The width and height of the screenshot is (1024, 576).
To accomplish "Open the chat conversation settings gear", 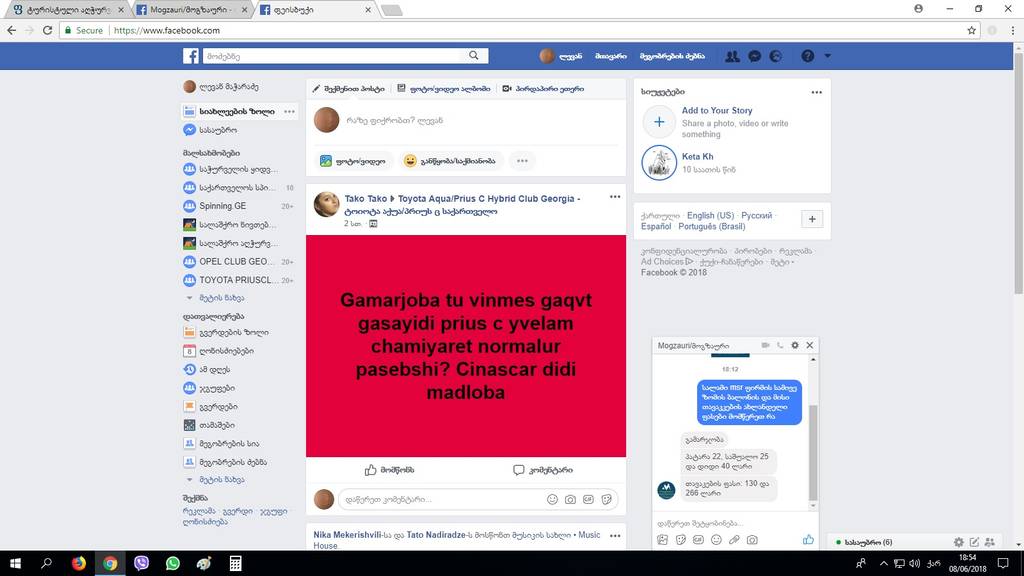I will [794, 344].
